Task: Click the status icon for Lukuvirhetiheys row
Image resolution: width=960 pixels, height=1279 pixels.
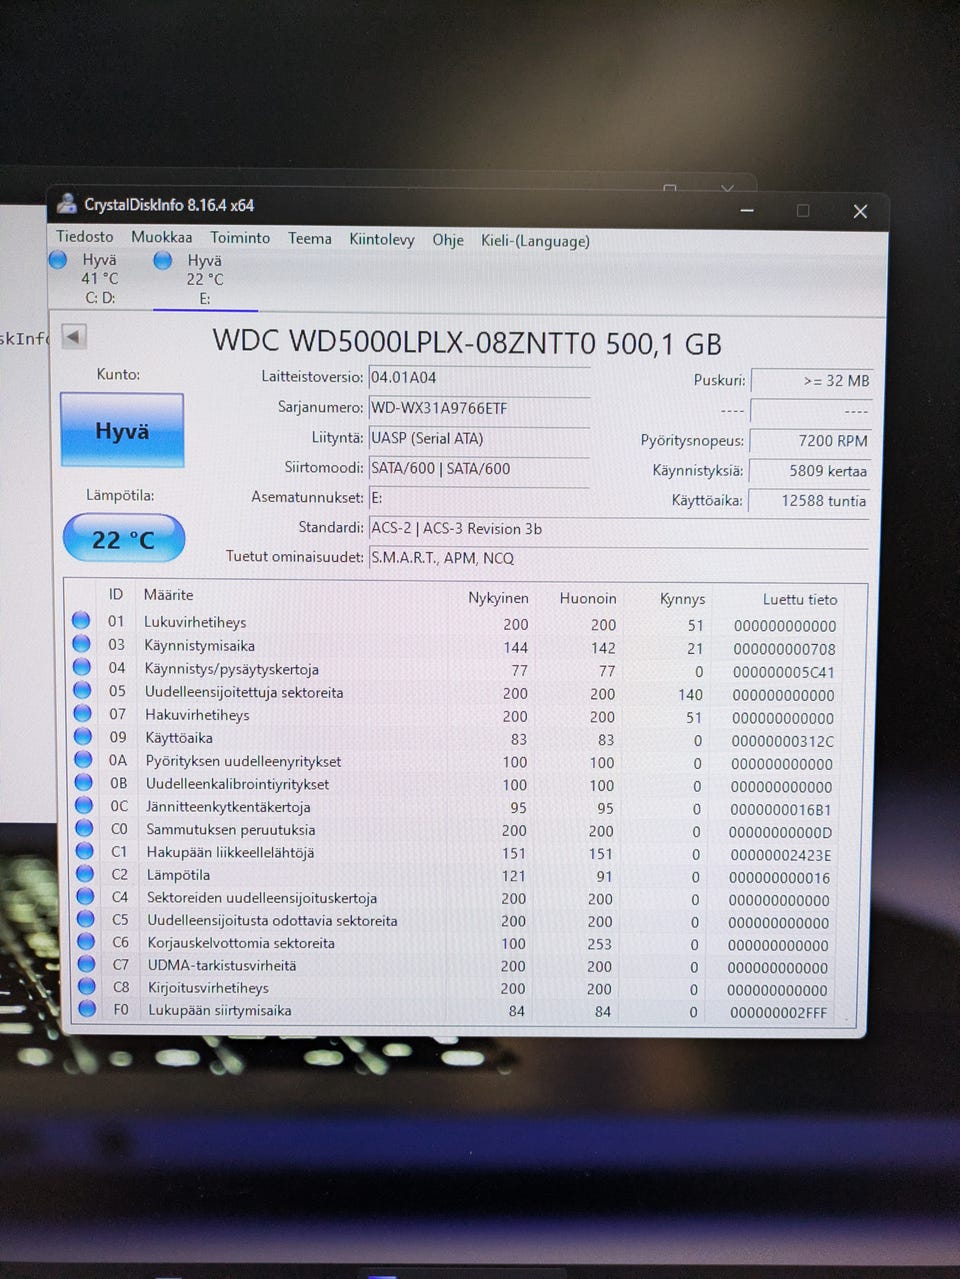Action: [81, 621]
